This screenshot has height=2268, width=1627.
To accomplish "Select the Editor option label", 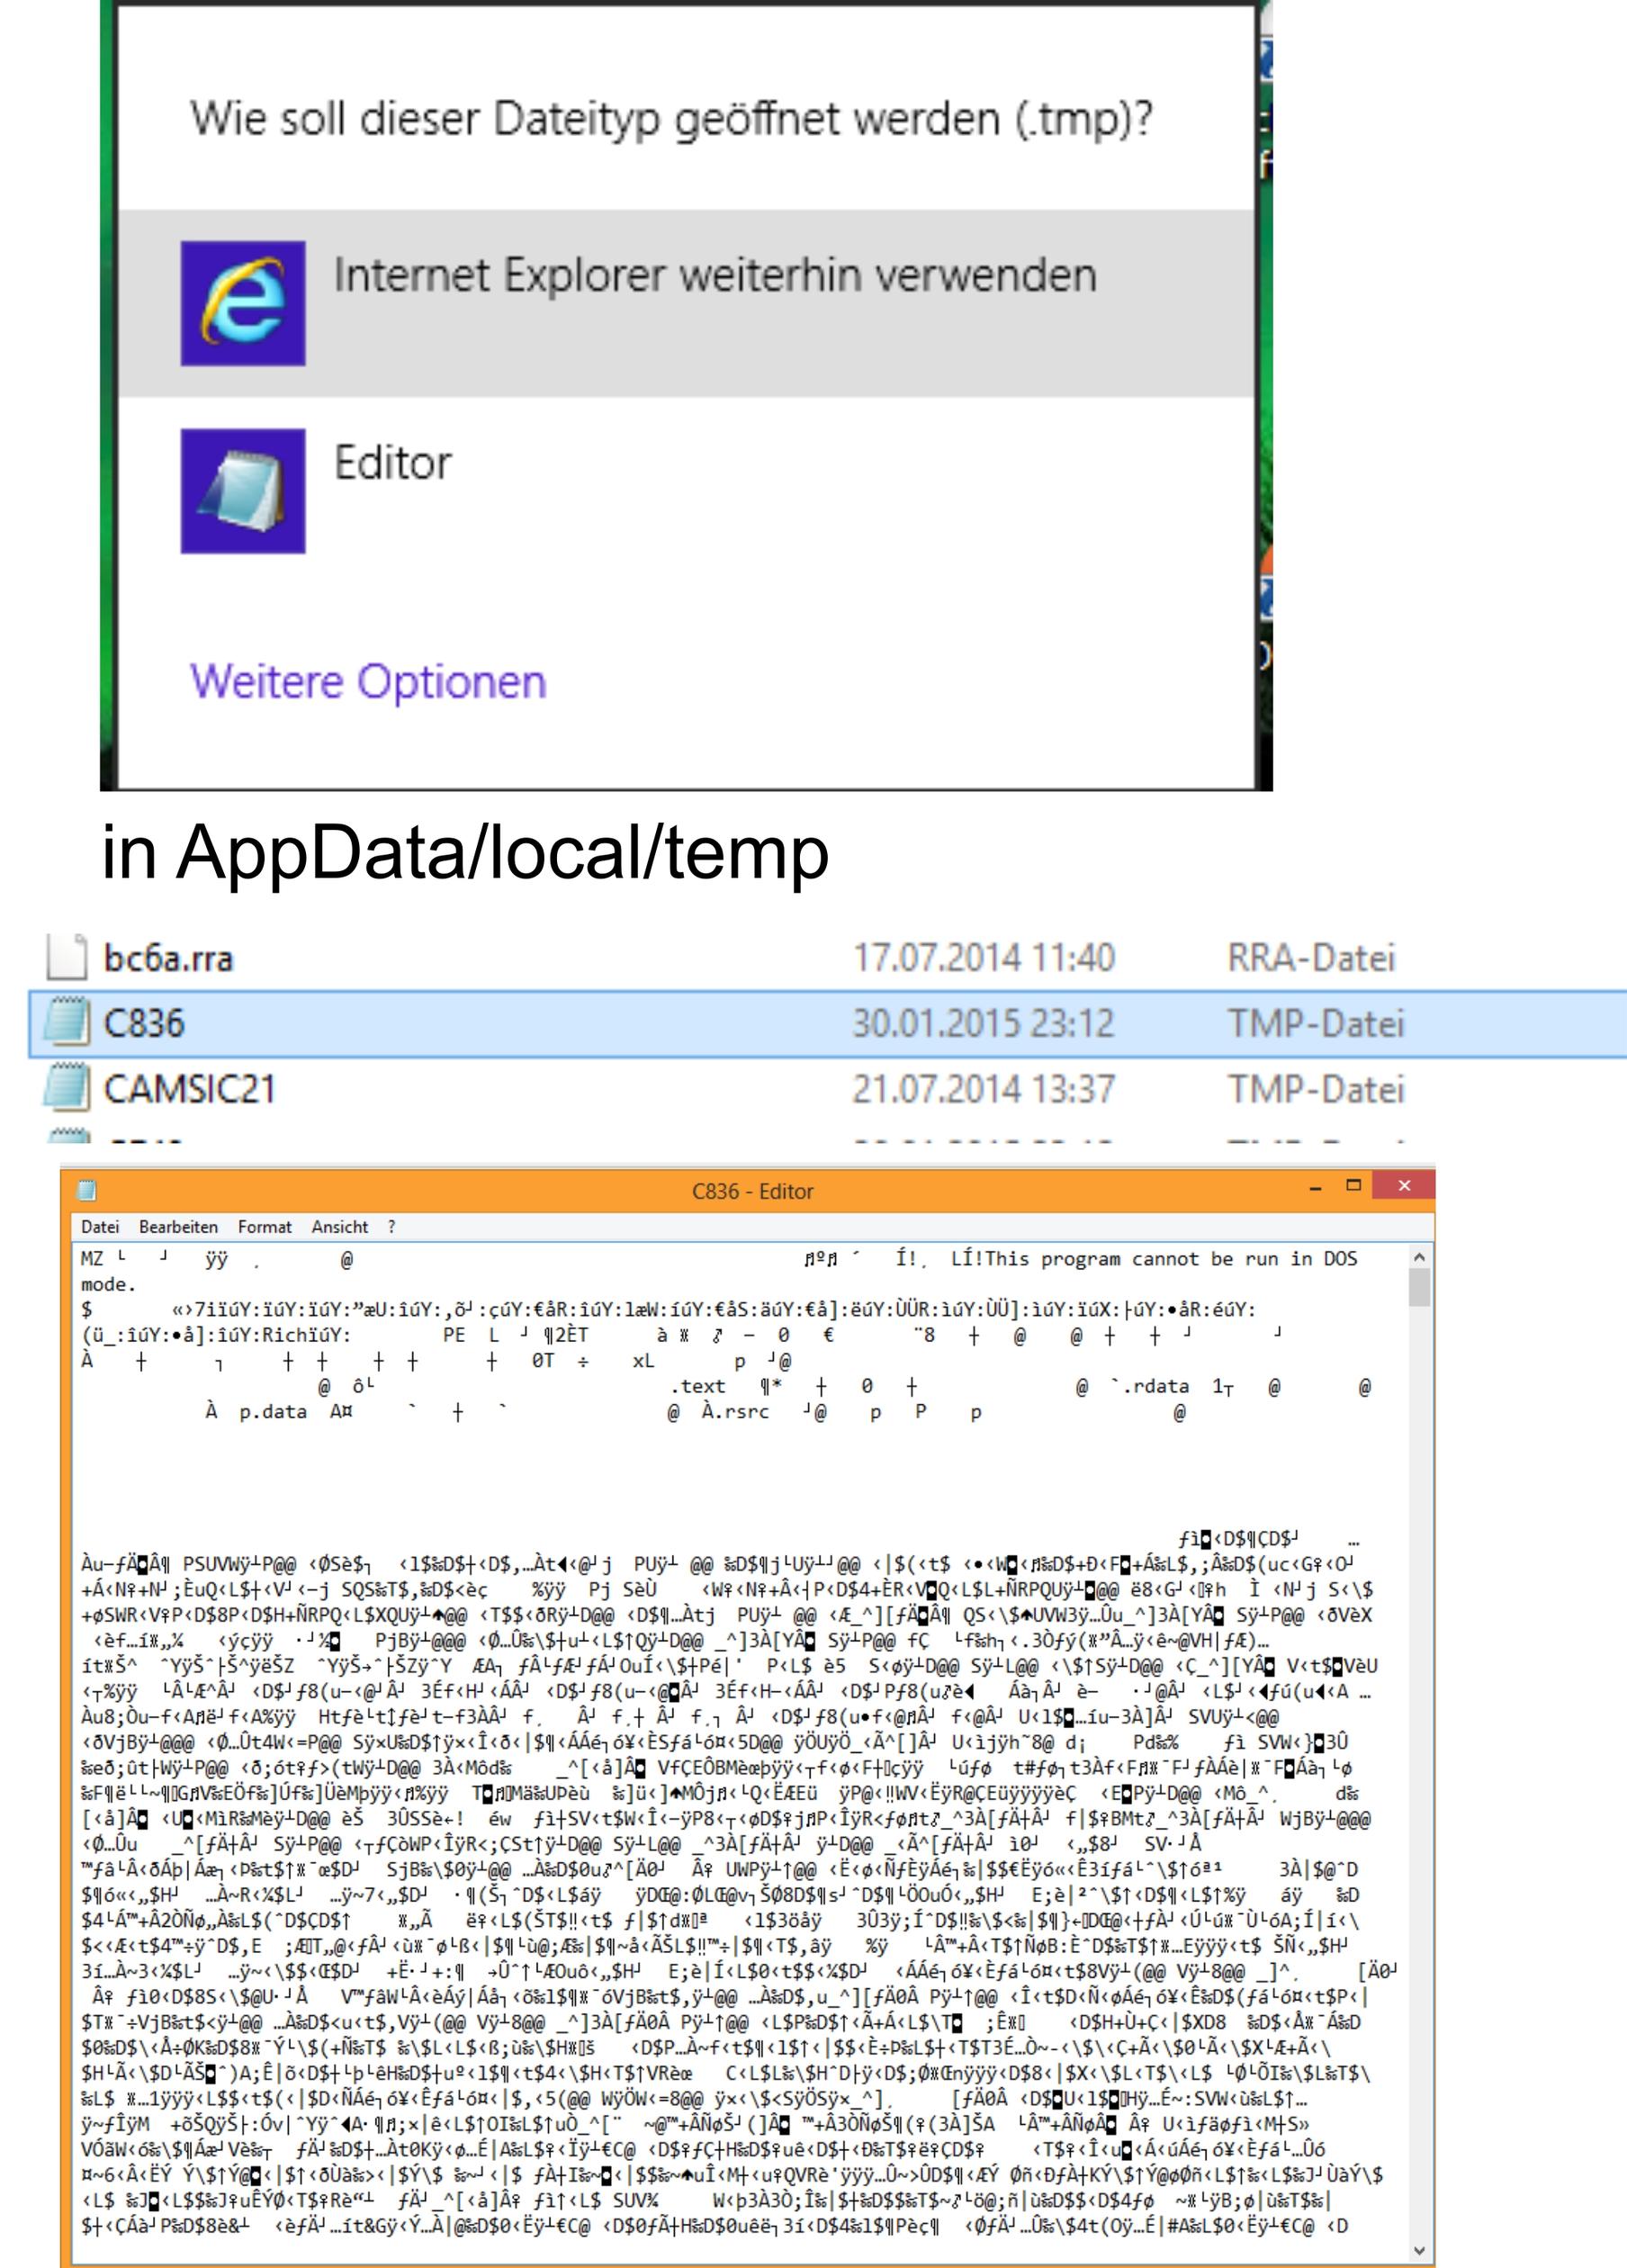I will coord(392,463).
